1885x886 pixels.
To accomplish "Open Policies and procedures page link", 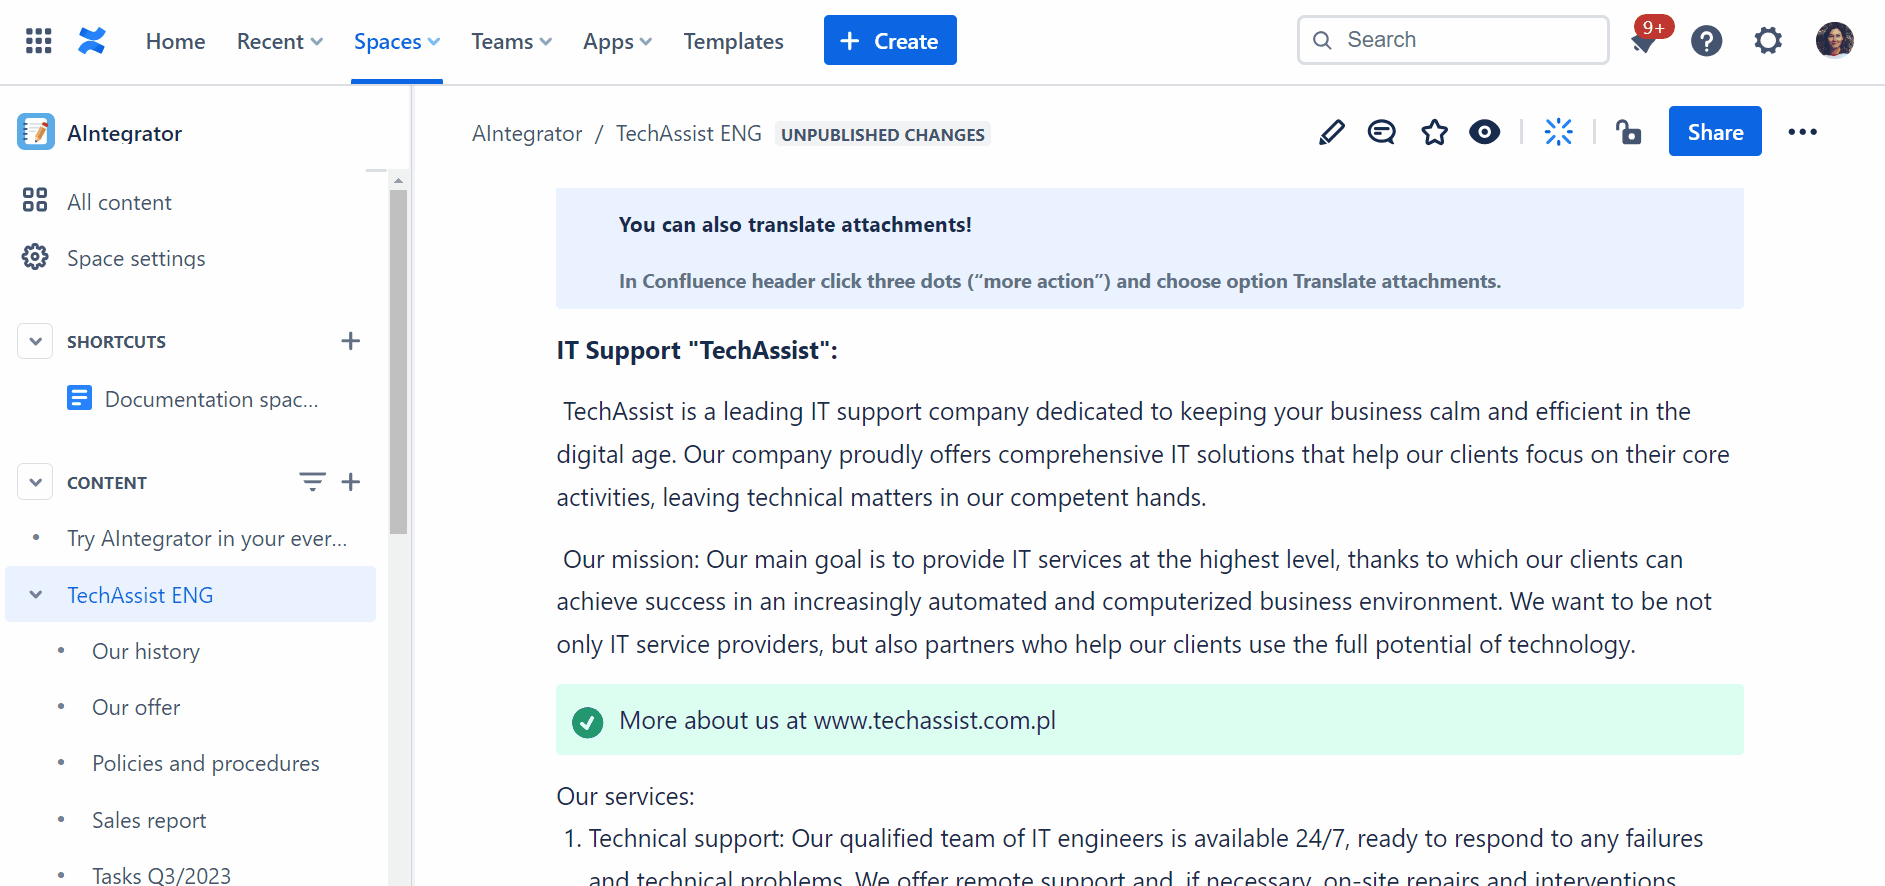I will 206,763.
